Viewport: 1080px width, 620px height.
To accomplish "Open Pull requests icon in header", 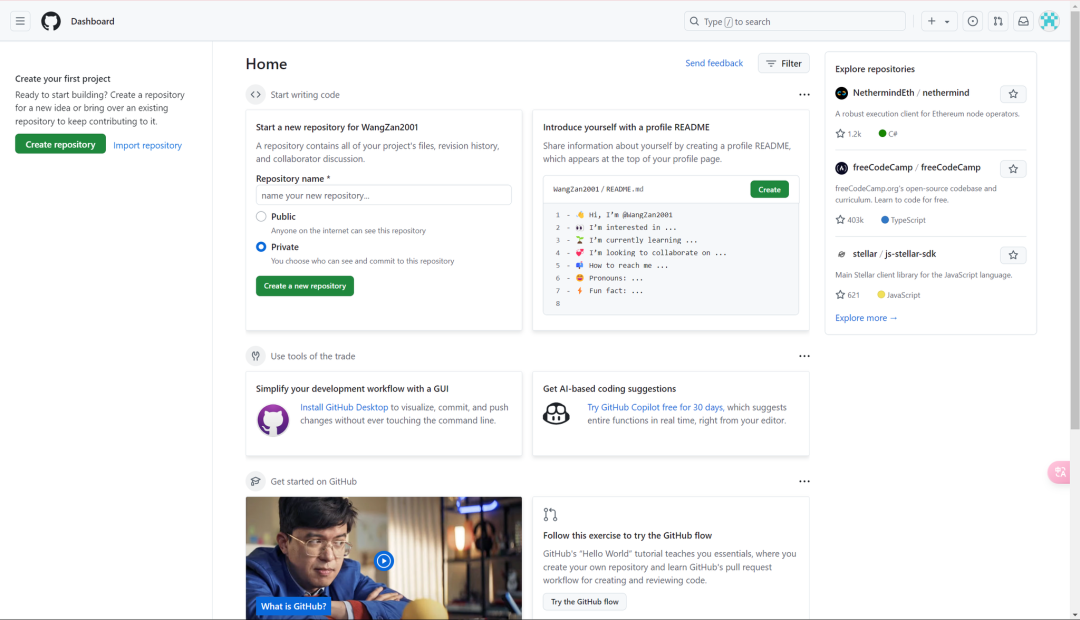I will click(x=998, y=21).
